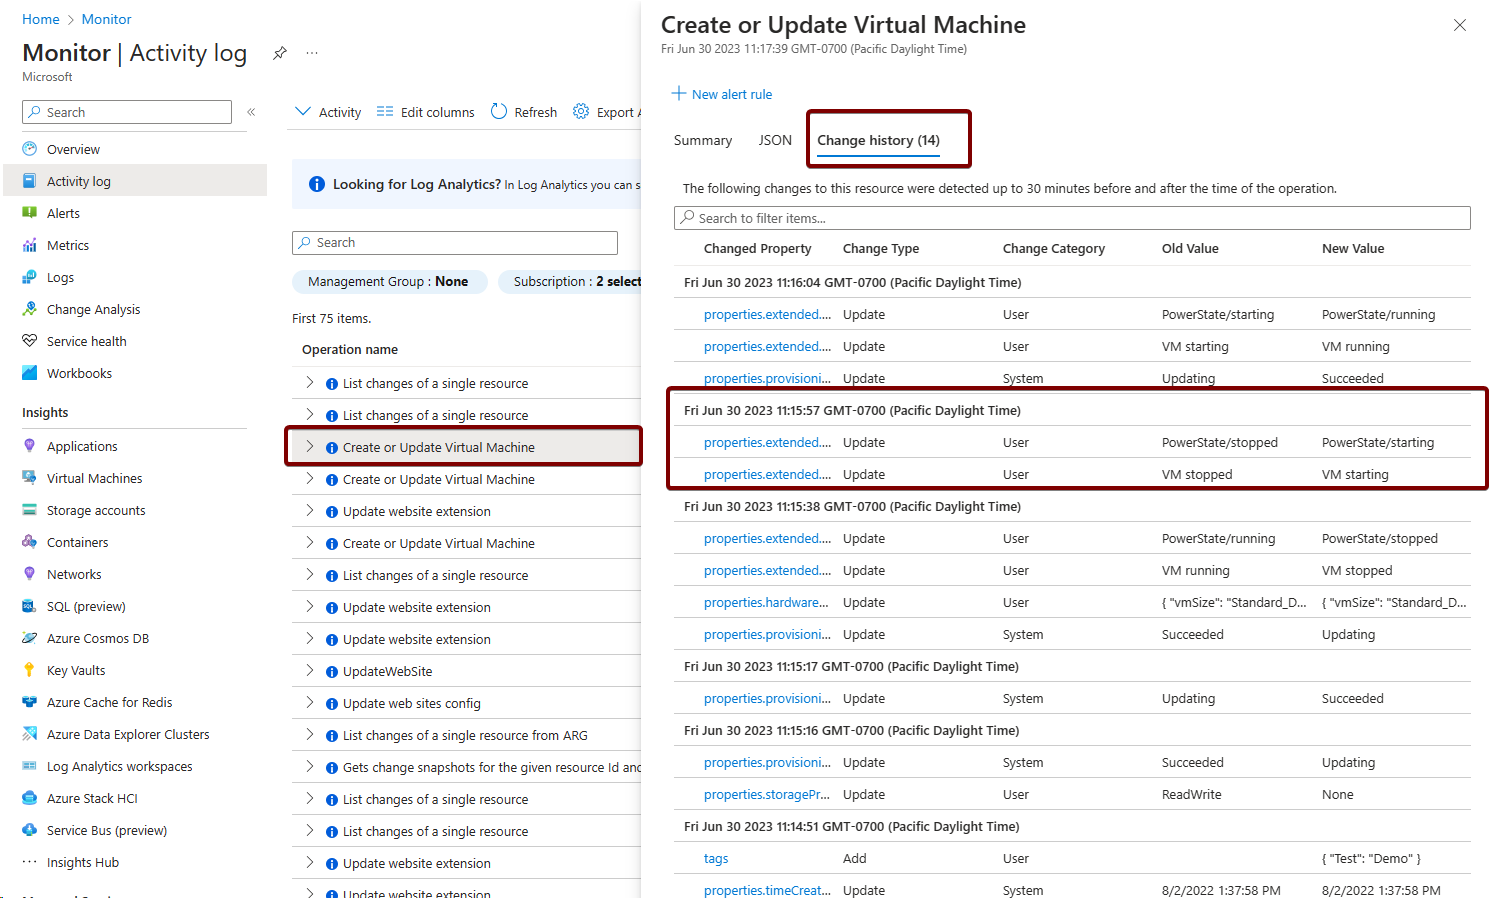Expand the UpdateWebSite operation row
Image resolution: width=1492 pixels, height=898 pixels.
coord(310,671)
